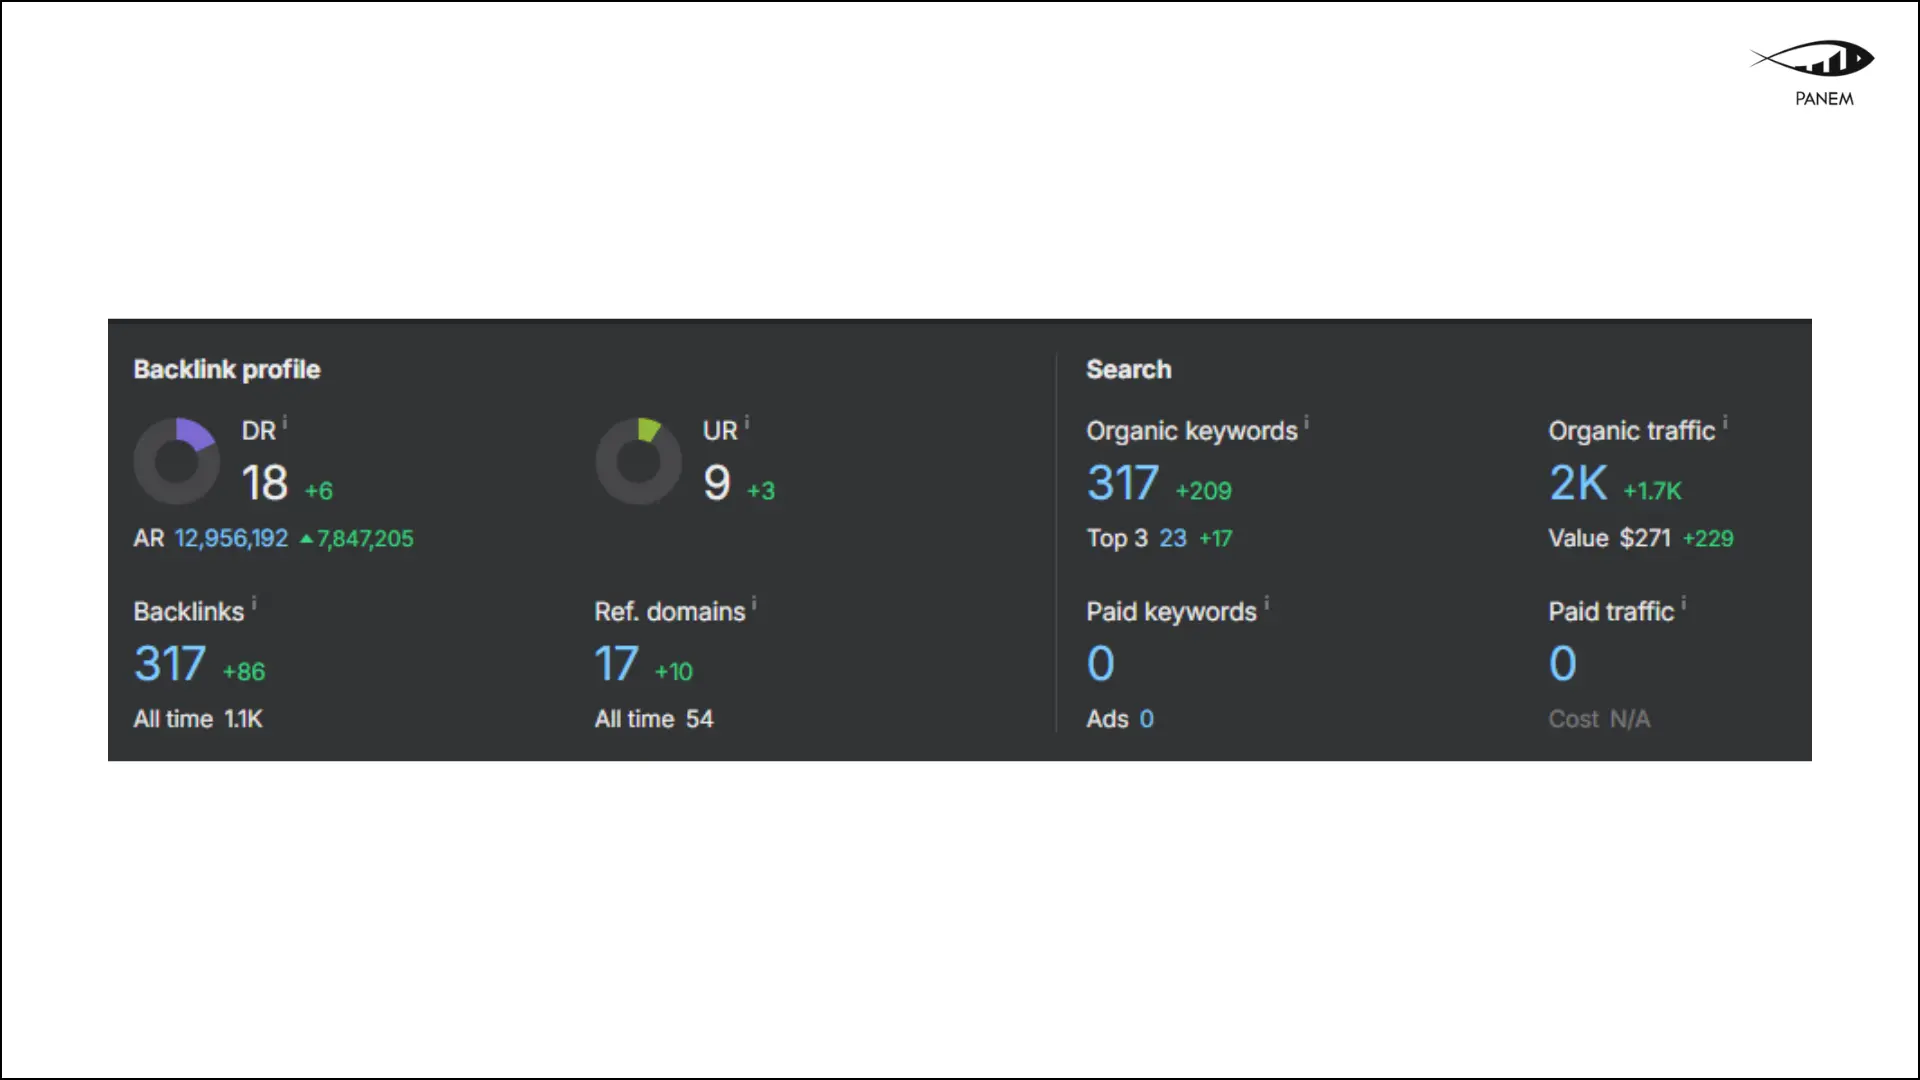Click the Top 3 keywords value 23
The width and height of the screenshot is (1920, 1080).
(x=1172, y=539)
